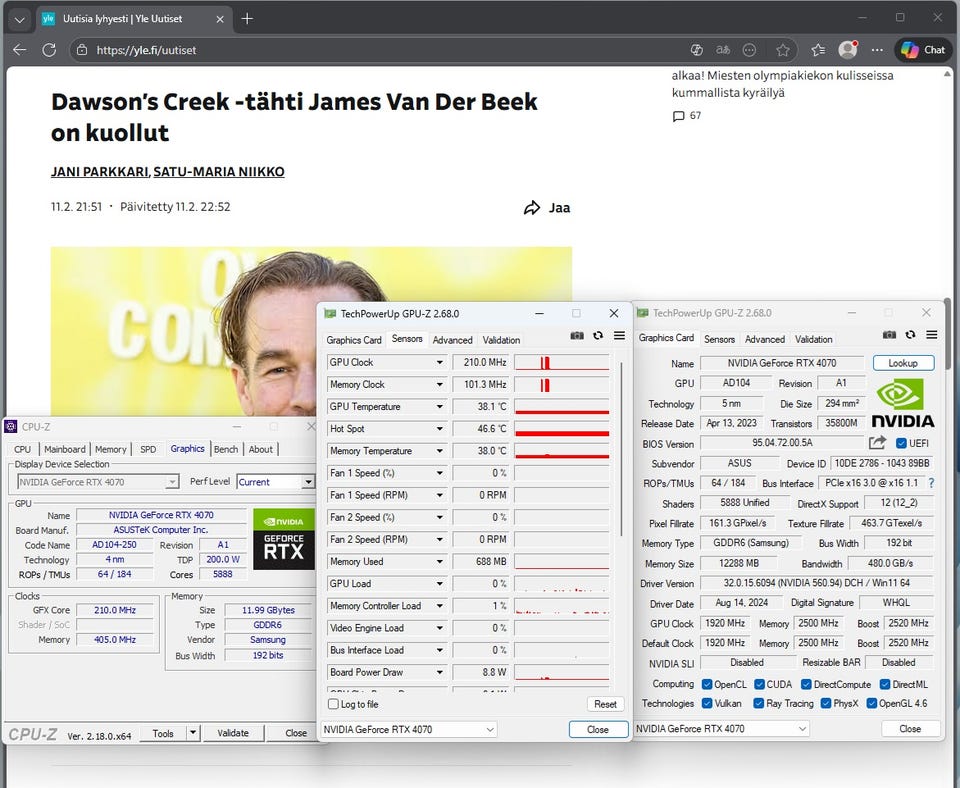This screenshot has width=960, height=788.
Task: Reload the Yle Uutiset page
Action: (50, 50)
